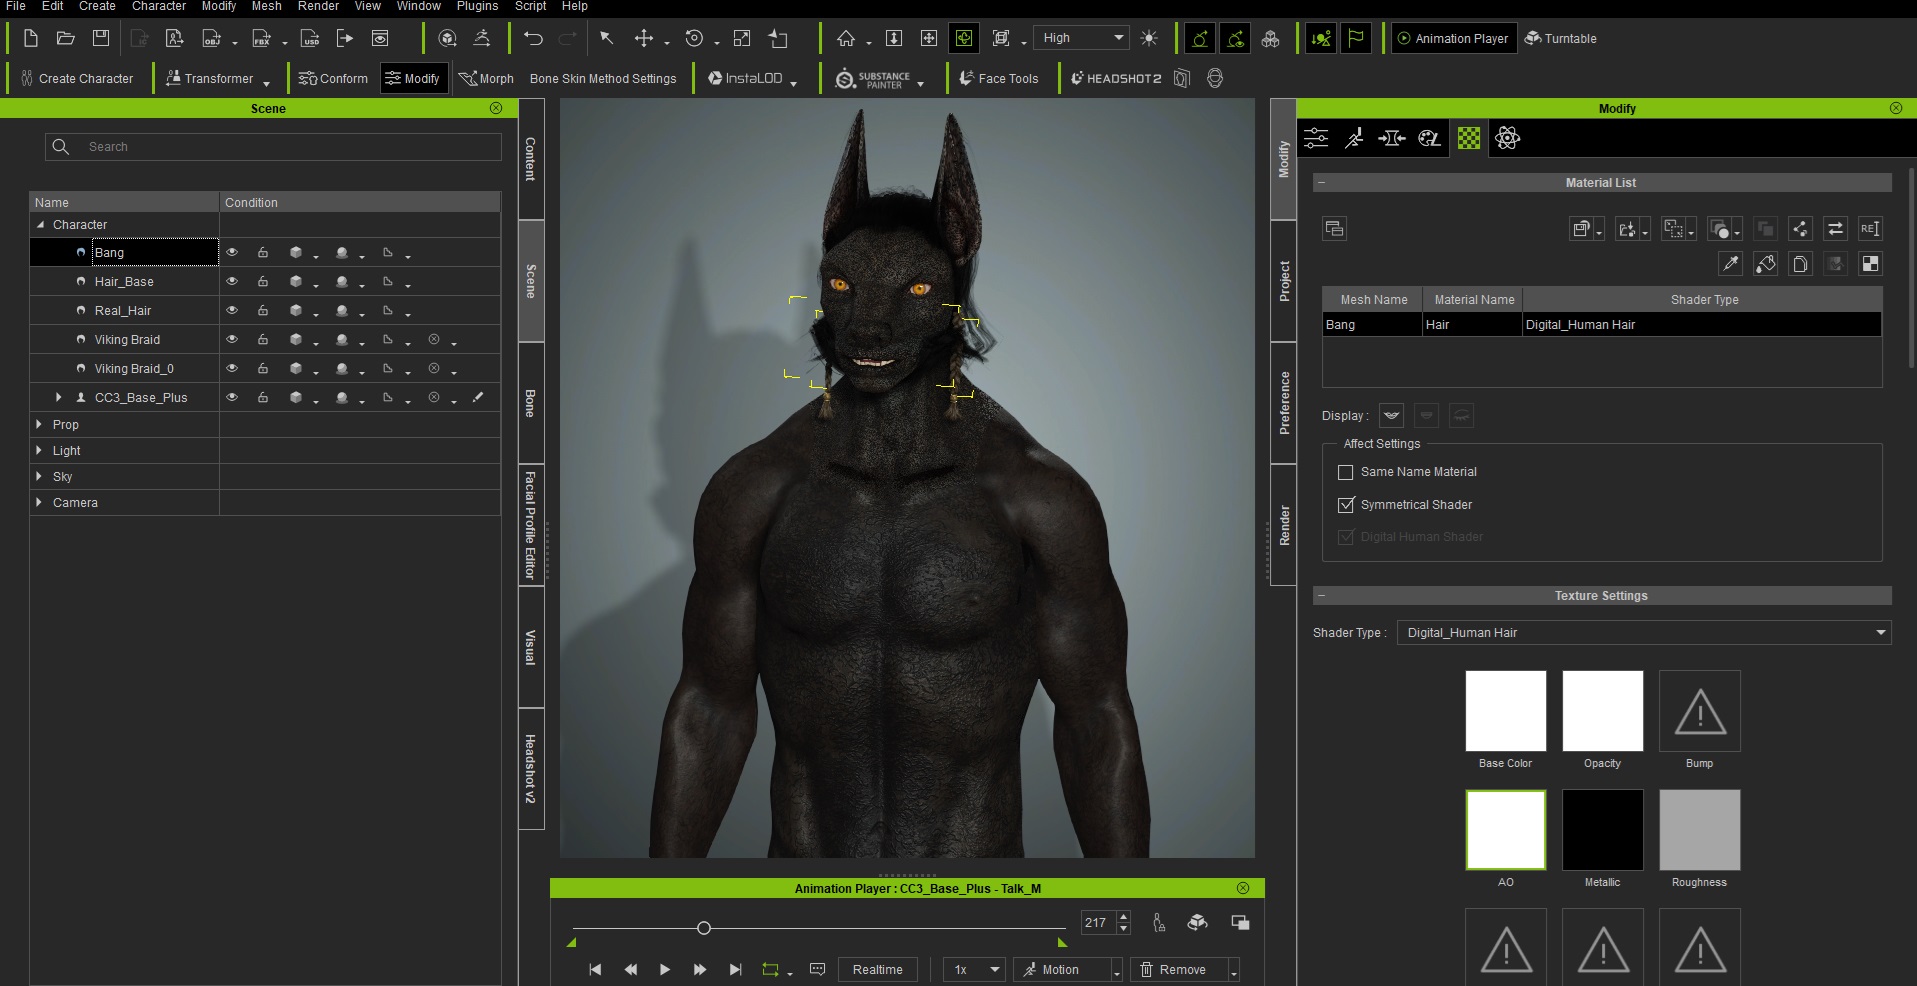Click the Home camera view icon
Image resolution: width=1917 pixels, height=986 pixels.
pyautogui.click(x=846, y=38)
